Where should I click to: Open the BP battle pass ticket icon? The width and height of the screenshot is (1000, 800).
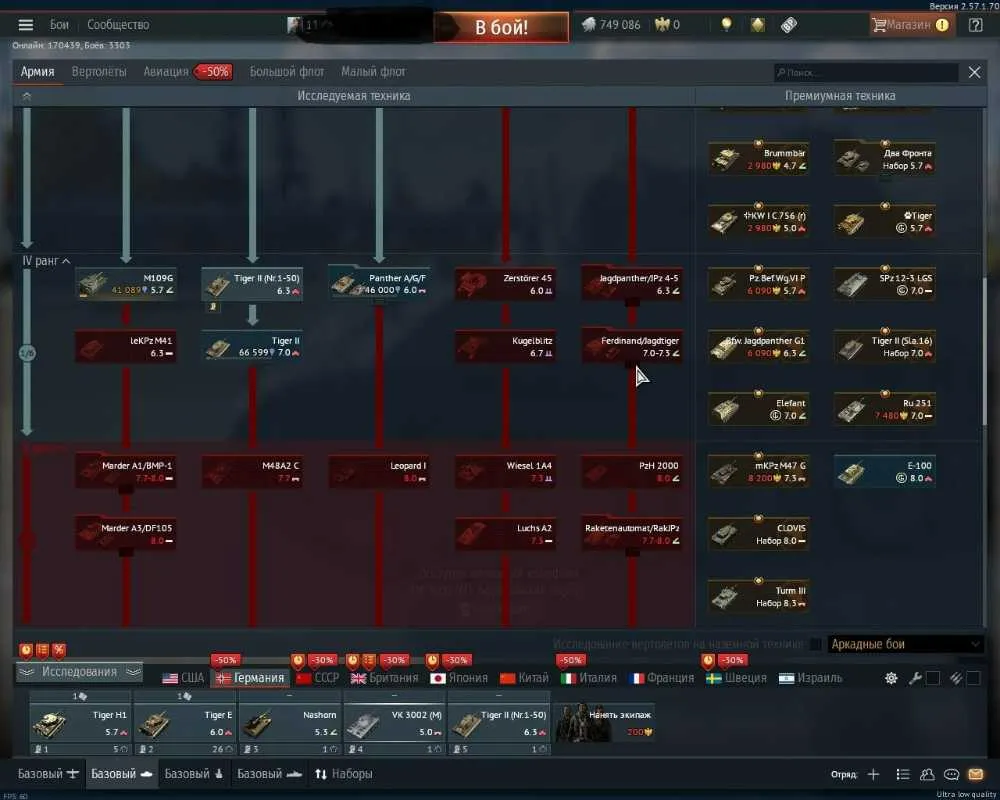789,25
